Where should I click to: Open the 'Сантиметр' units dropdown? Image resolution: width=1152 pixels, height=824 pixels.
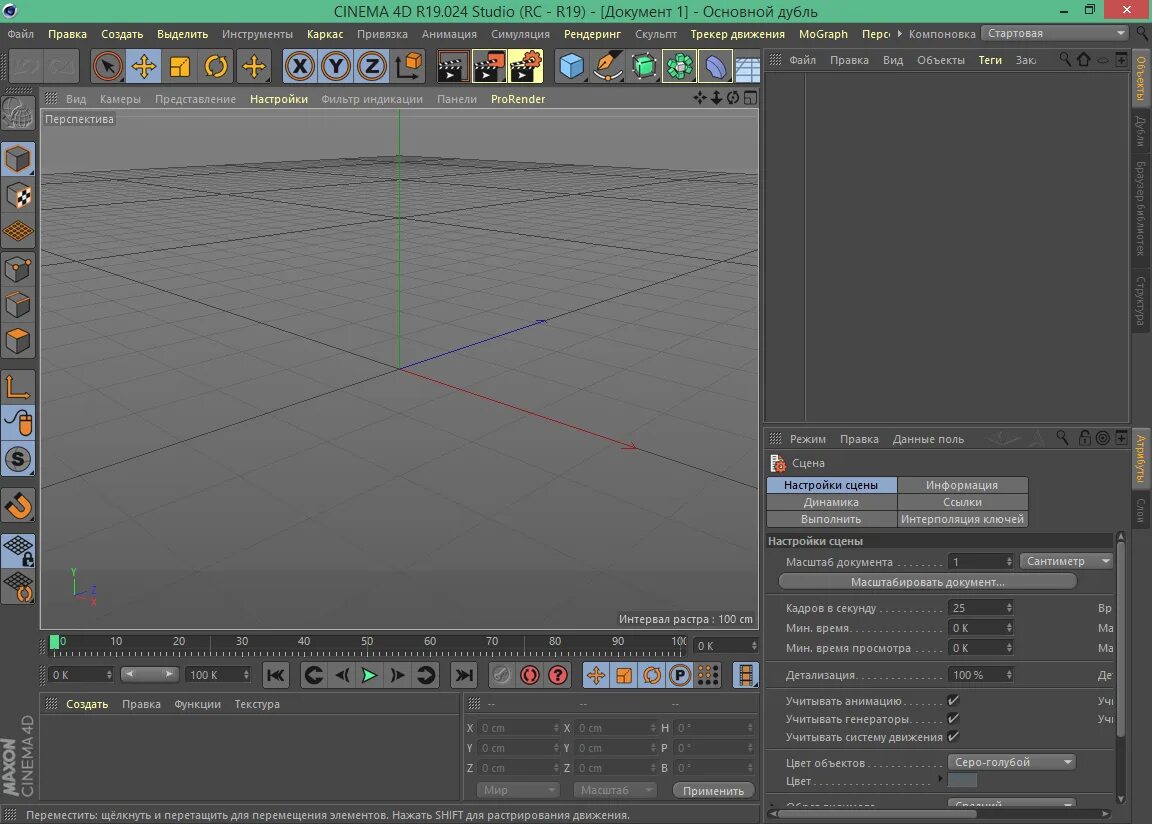(1067, 561)
